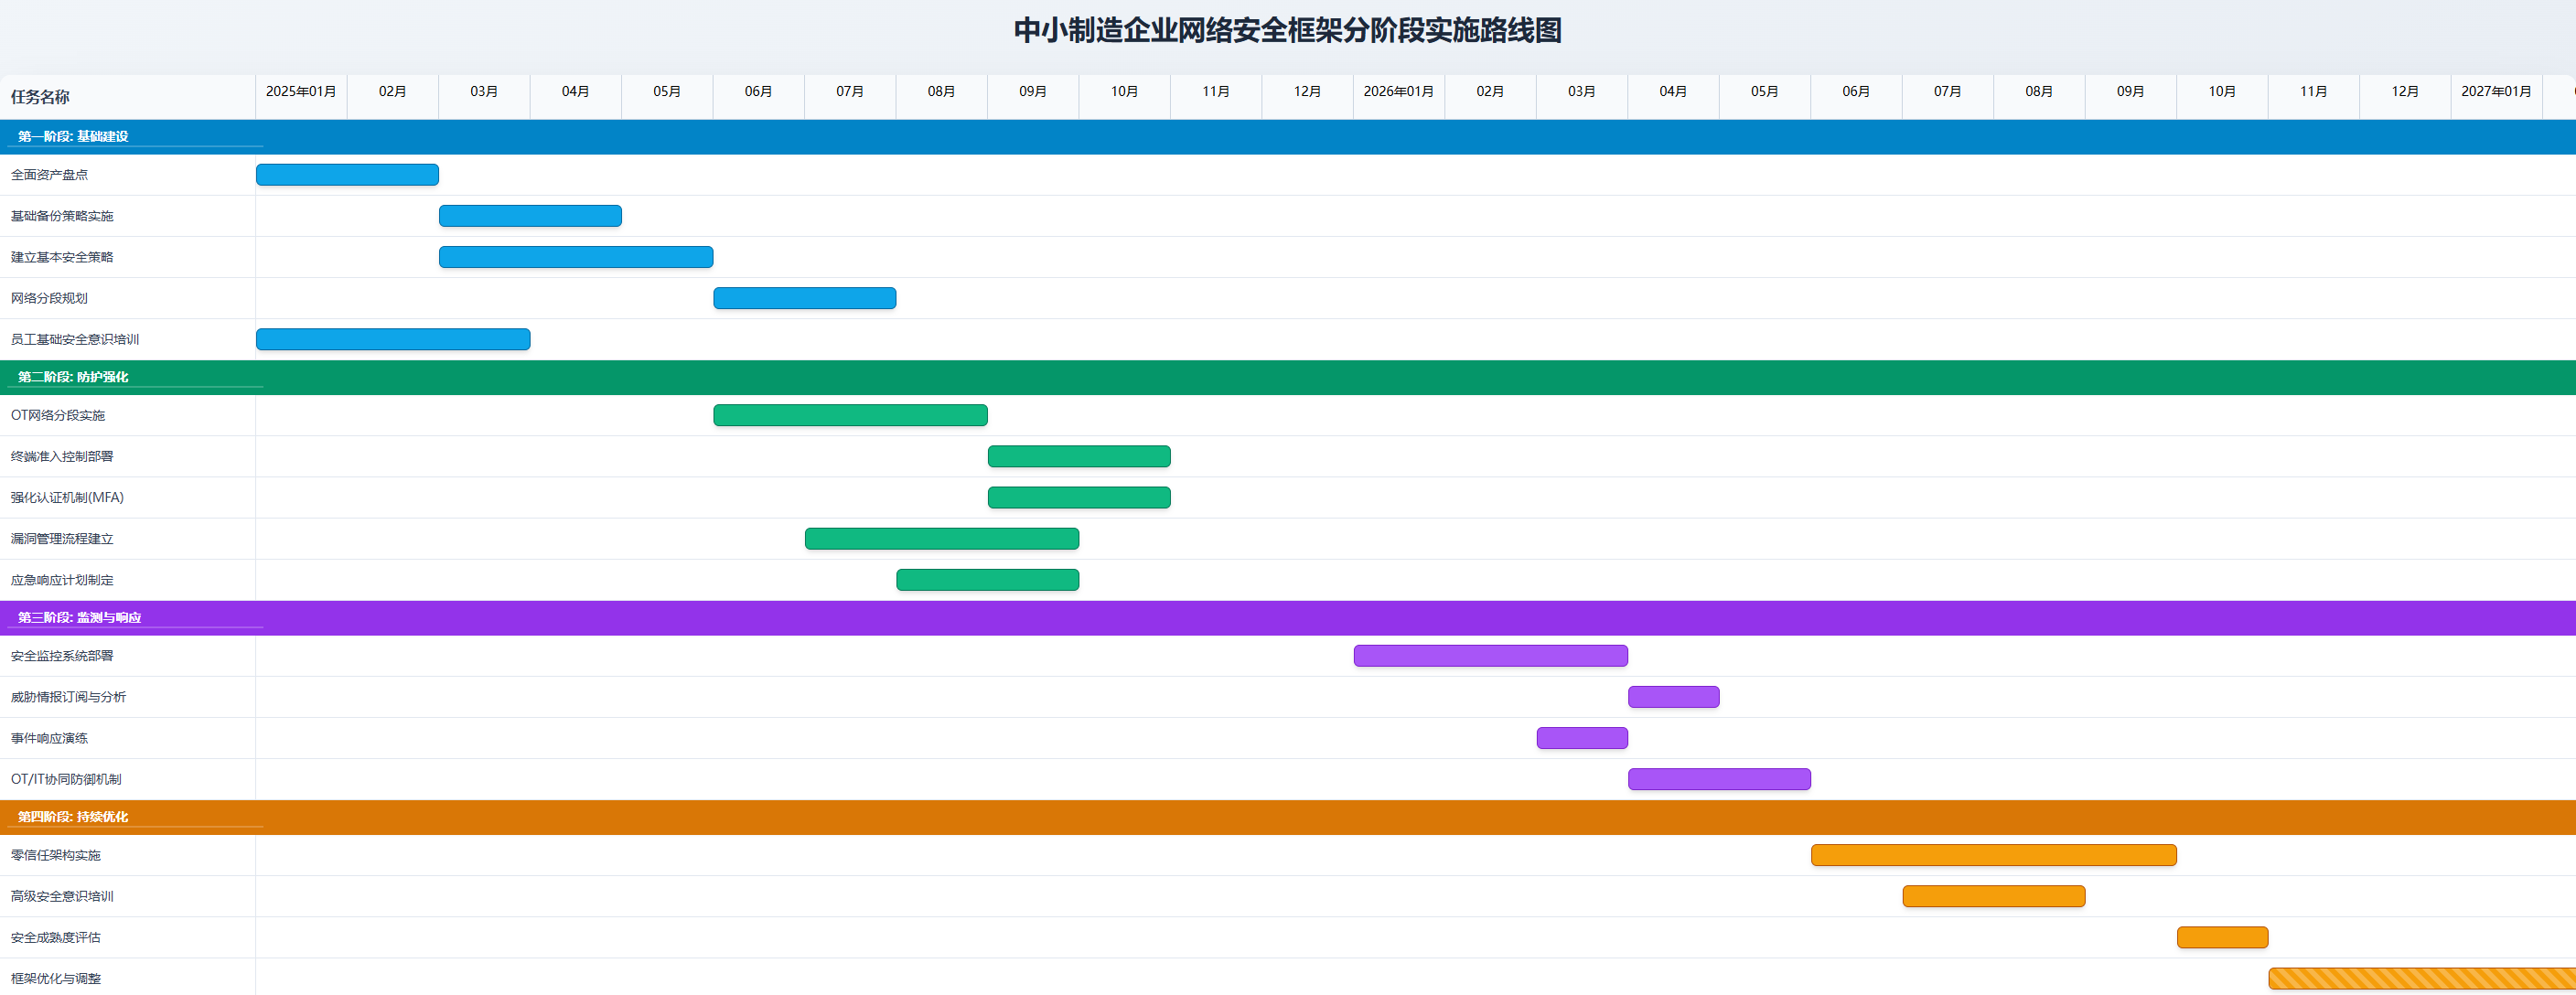The height and width of the screenshot is (995, 2576).
Task: Select the 安全监控系统部署 purple bar
Action: pos(1490,656)
